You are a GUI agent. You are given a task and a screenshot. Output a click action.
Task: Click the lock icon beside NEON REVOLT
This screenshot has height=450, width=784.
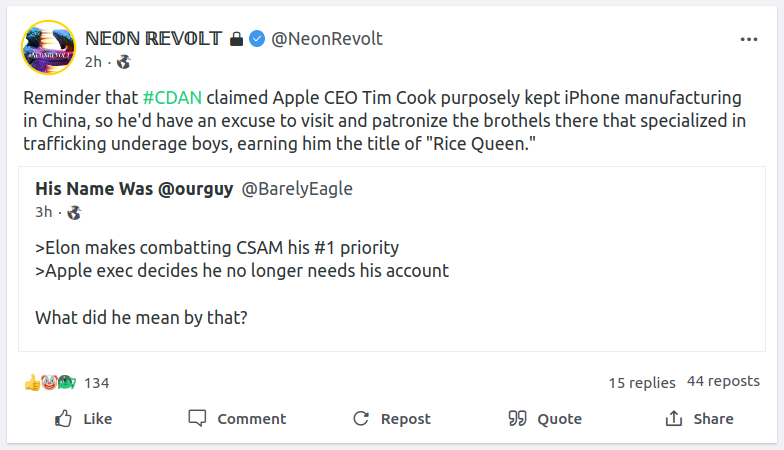click(236, 39)
